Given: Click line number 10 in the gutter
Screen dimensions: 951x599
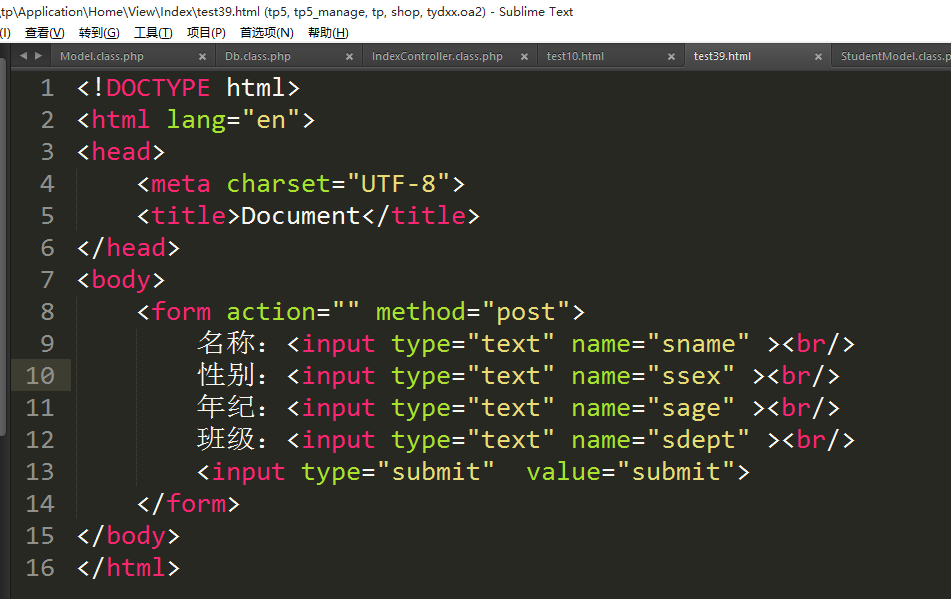Looking at the screenshot, I should (x=40, y=375).
